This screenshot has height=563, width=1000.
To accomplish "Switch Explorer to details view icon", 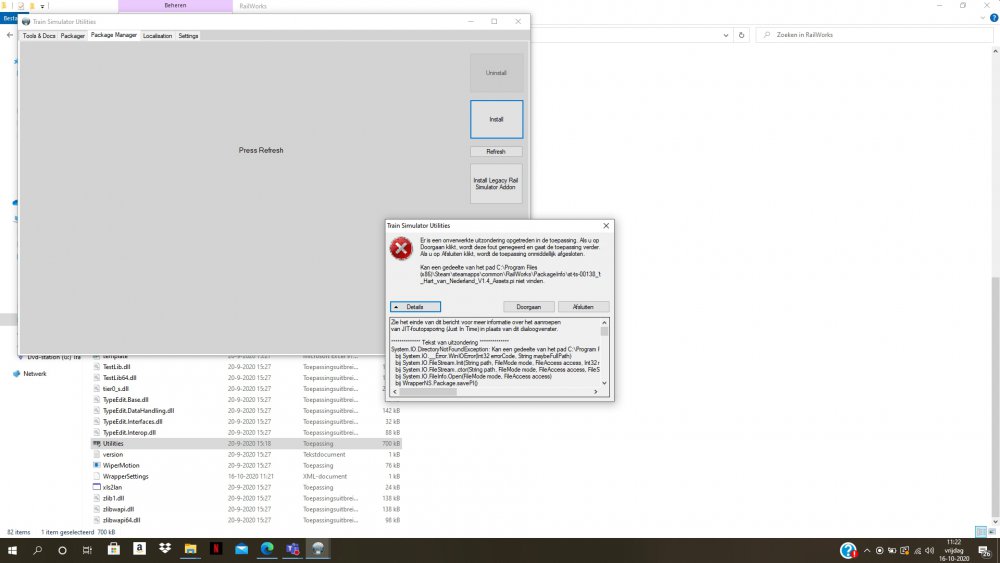I will pyautogui.click(x=981, y=532).
